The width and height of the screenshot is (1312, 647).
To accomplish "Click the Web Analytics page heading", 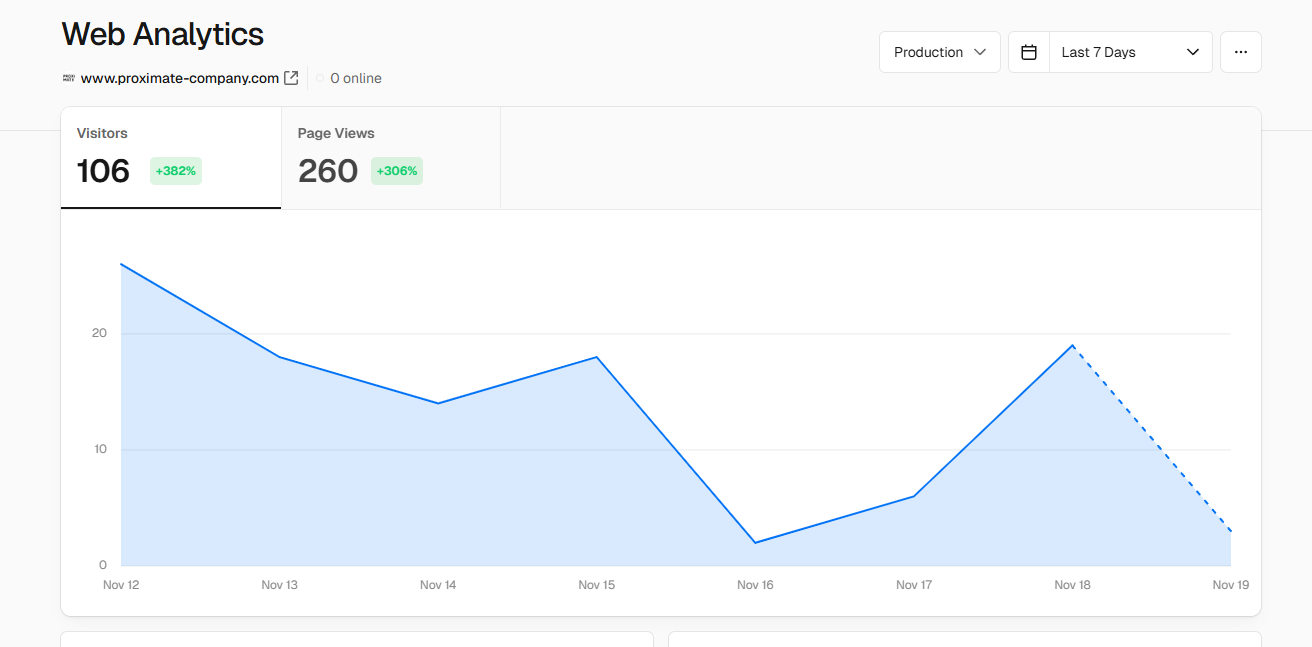I will [162, 34].
